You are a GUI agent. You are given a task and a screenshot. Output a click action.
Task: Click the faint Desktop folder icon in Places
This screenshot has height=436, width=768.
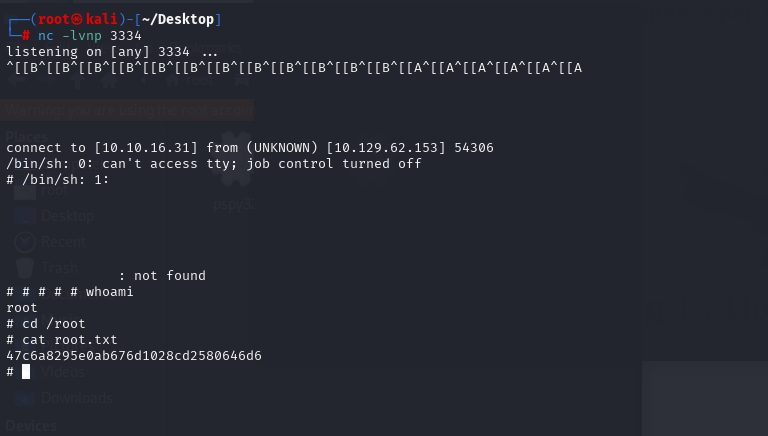(24, 216)
